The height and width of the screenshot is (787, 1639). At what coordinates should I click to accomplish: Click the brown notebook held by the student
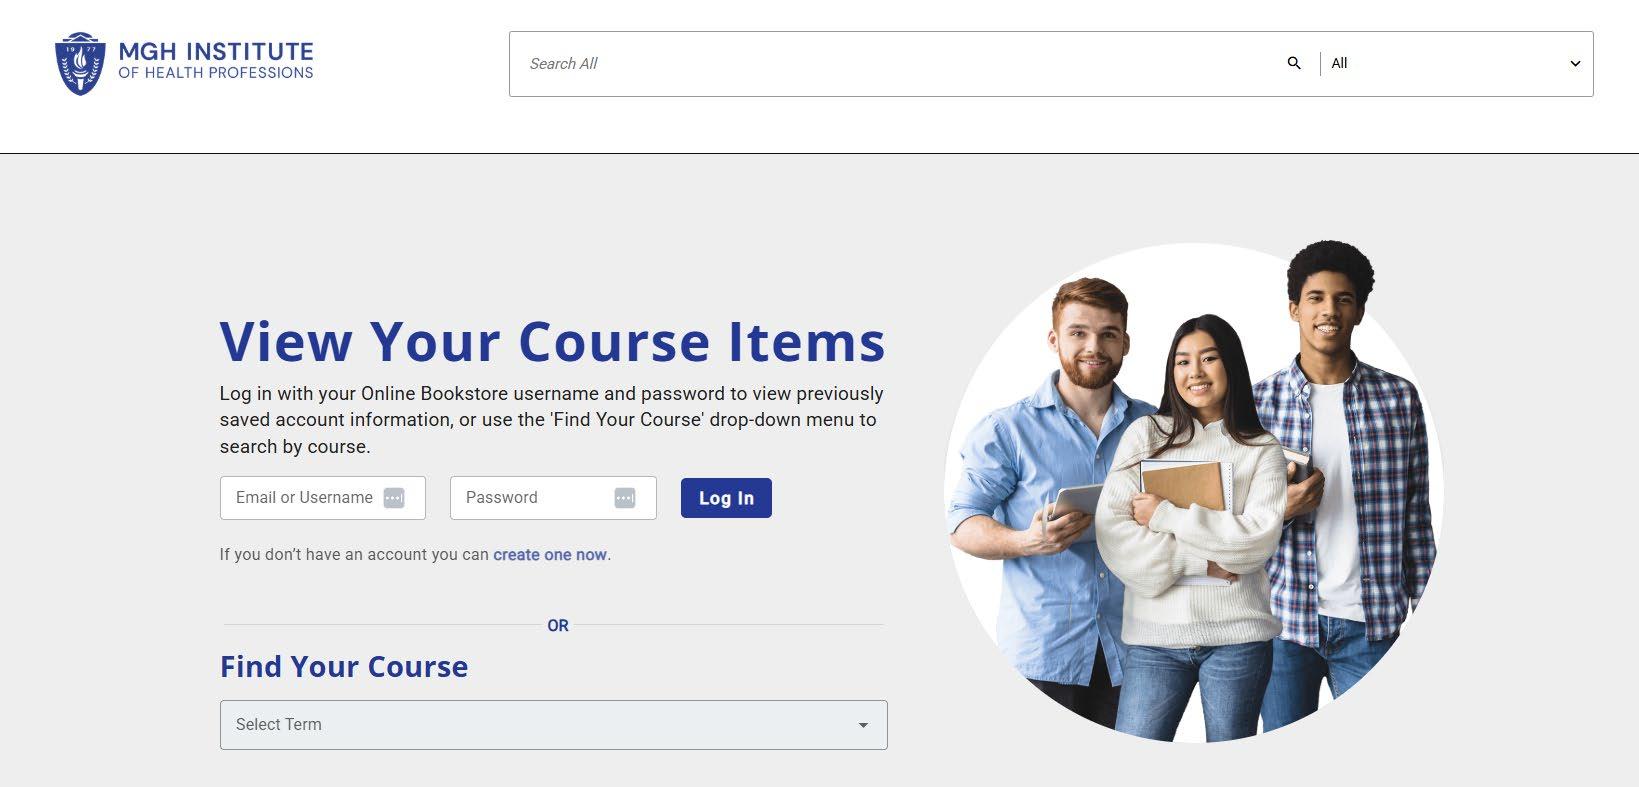[x=1183, y=487]
